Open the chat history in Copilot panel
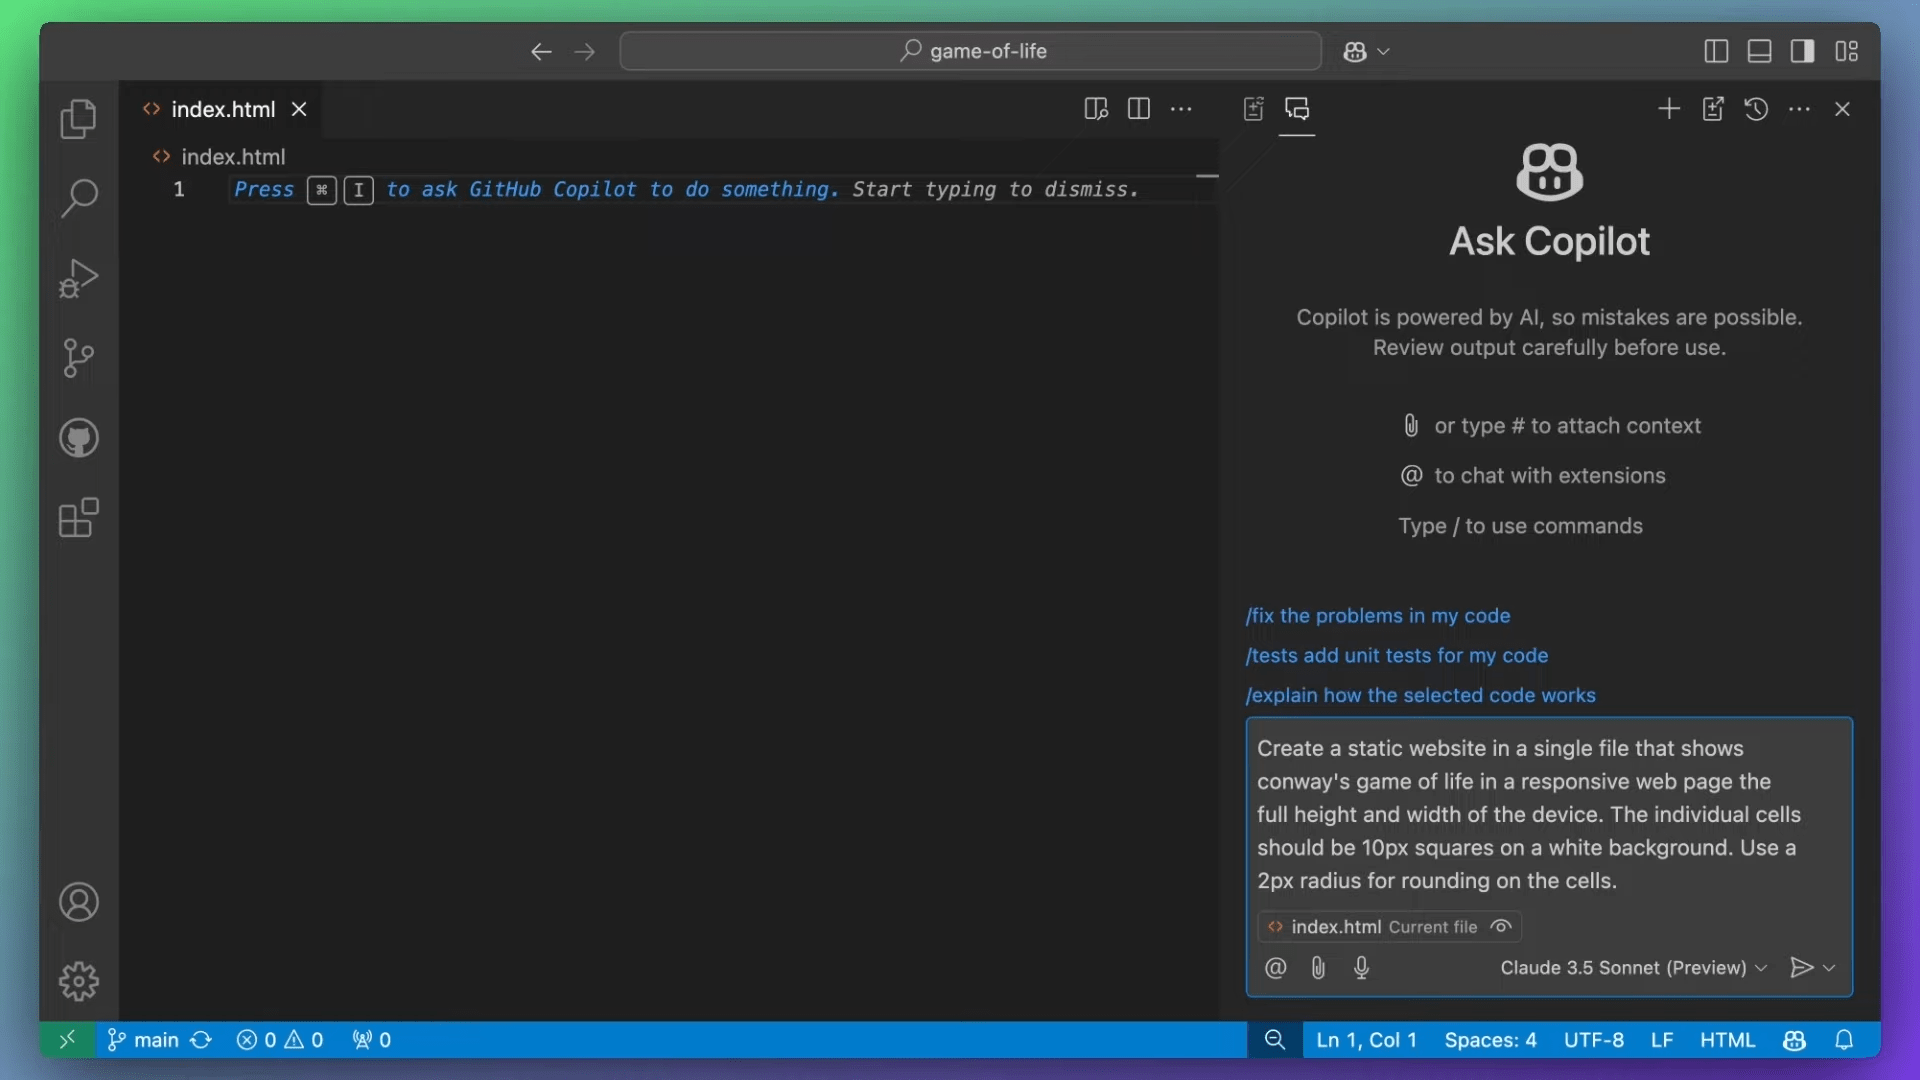This screenshot has width=1920, height=1080. pyautogui.click(x=1757, y=109)
